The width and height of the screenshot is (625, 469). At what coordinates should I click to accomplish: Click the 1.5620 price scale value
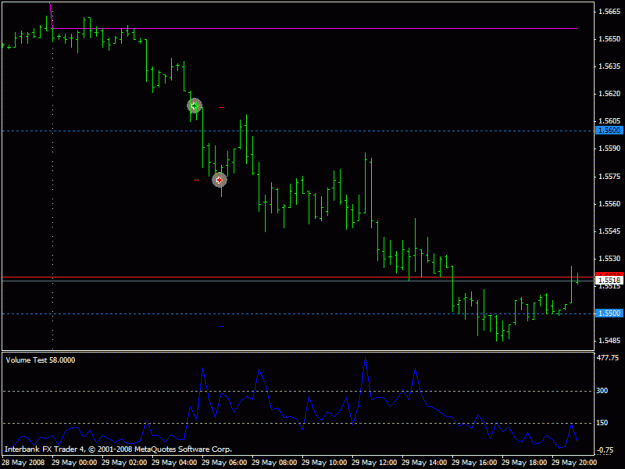coord(609,94)
